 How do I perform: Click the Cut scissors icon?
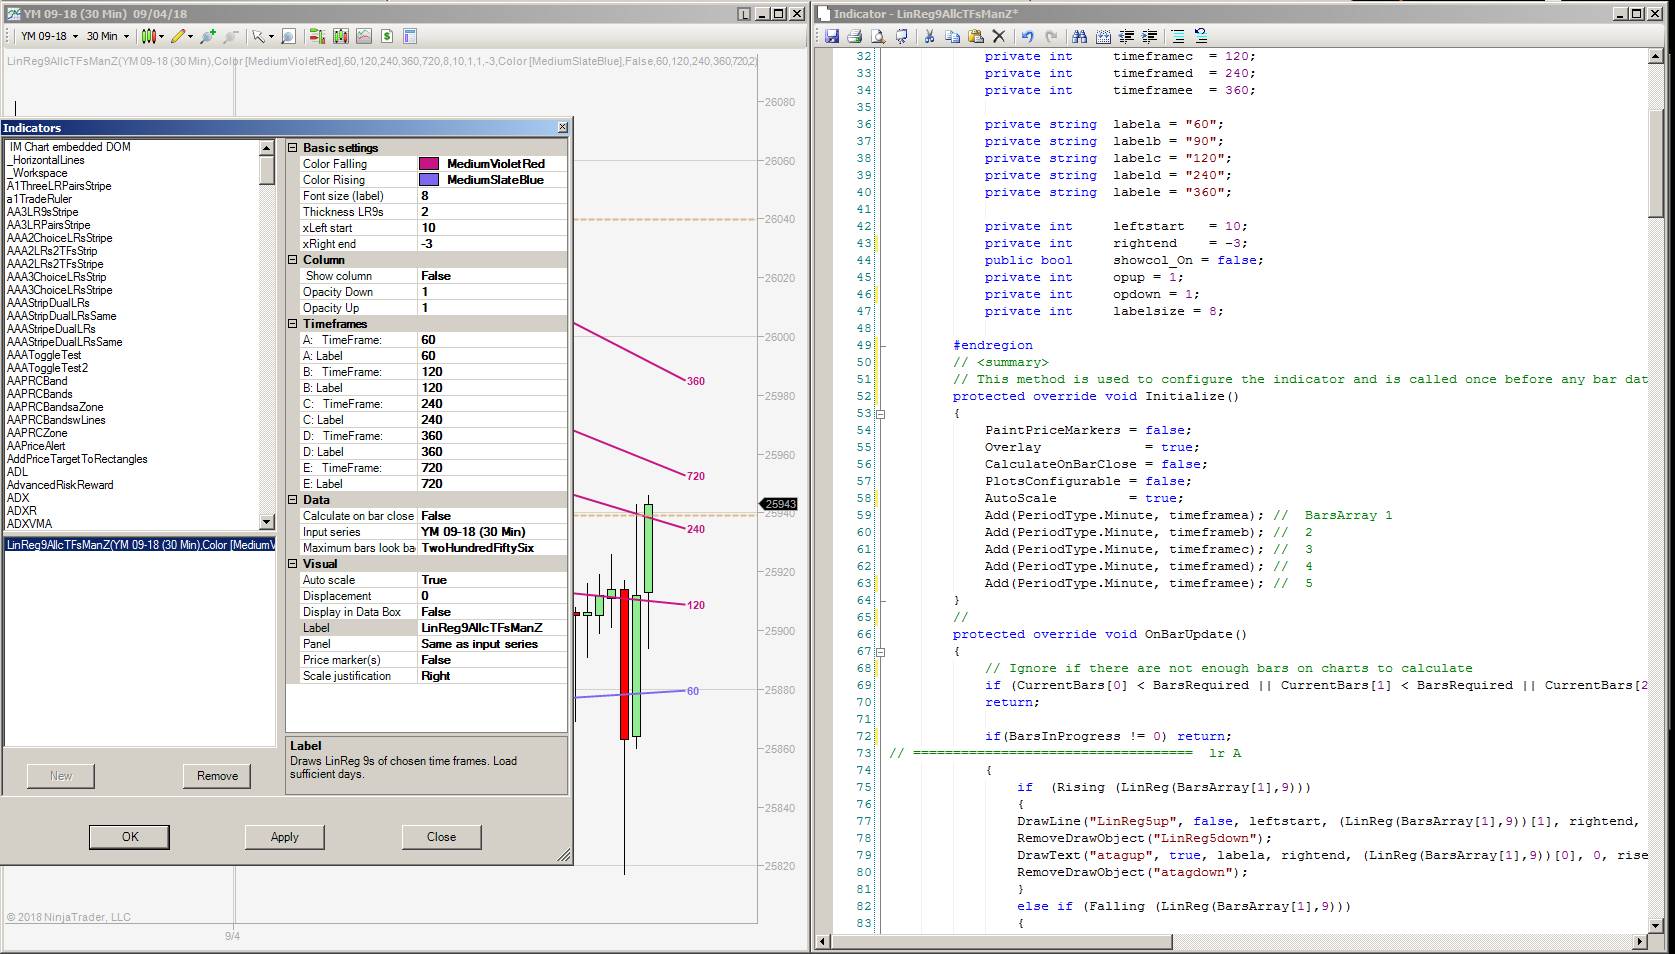928,36
